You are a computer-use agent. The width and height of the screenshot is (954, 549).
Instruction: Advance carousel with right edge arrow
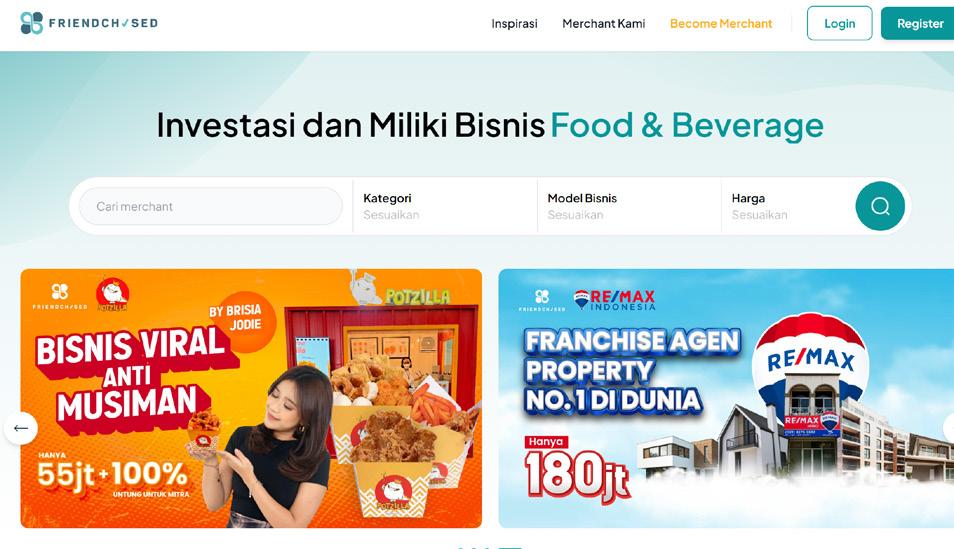(949, 428)
